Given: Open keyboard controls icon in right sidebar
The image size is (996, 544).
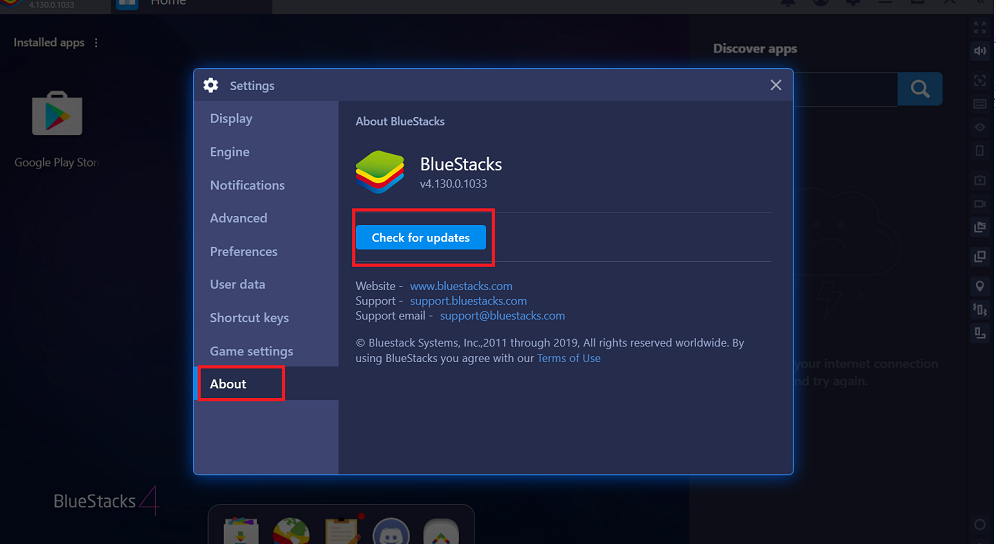Looking at the screenshot, I should pos(979,104).
